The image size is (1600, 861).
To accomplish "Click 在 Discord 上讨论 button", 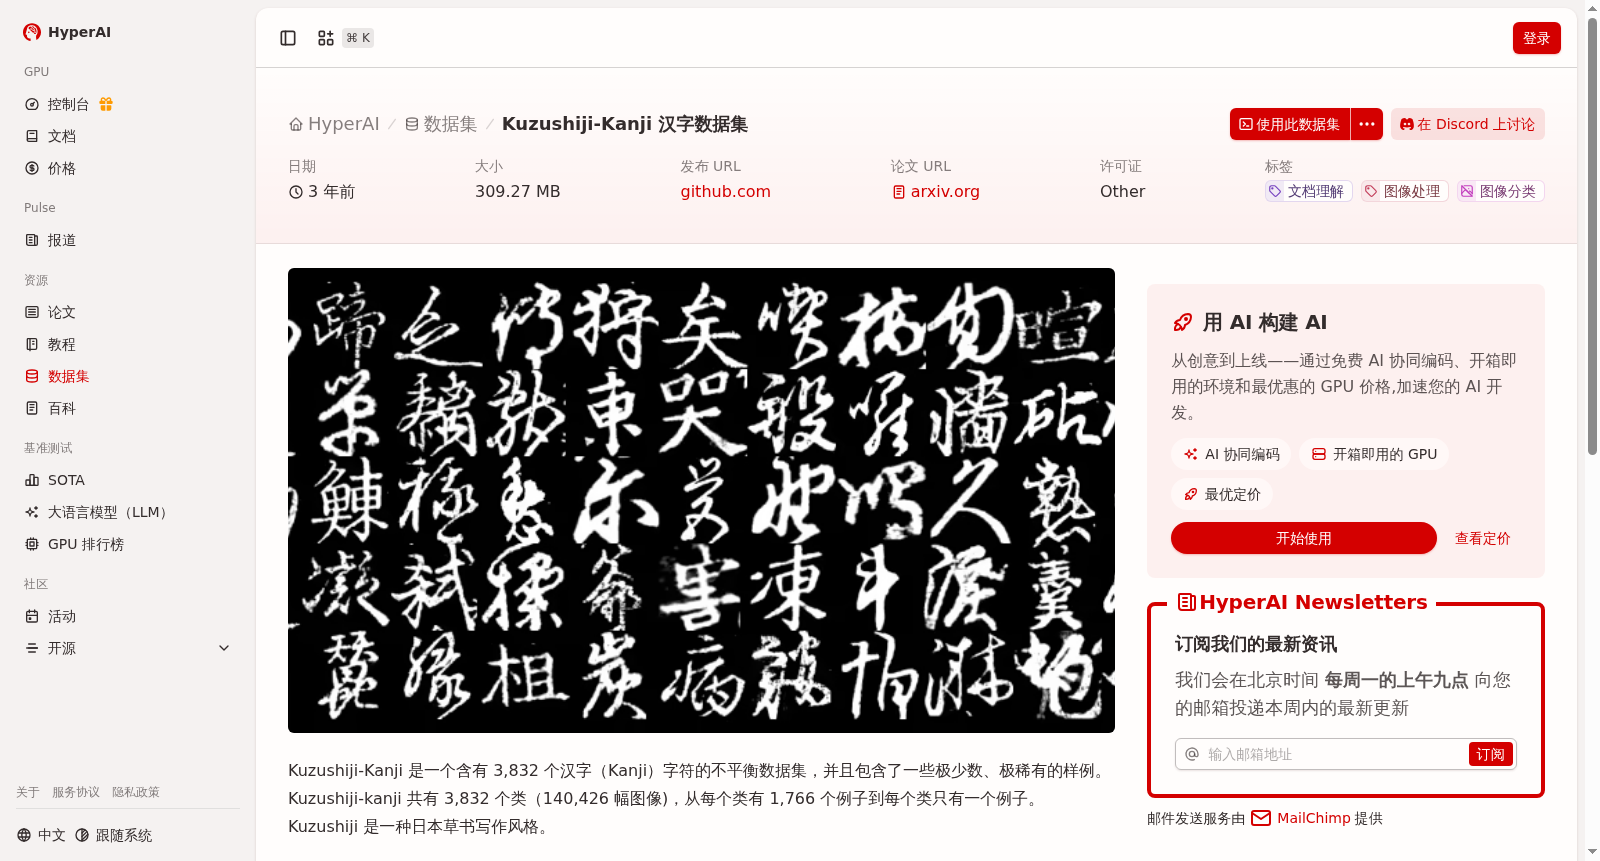I will tap(1467, 124).
